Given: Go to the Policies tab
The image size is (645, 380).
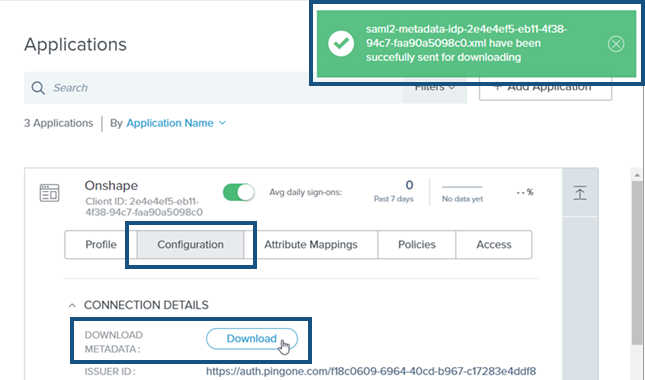Looking at the screenshot, I should point(417,244).
